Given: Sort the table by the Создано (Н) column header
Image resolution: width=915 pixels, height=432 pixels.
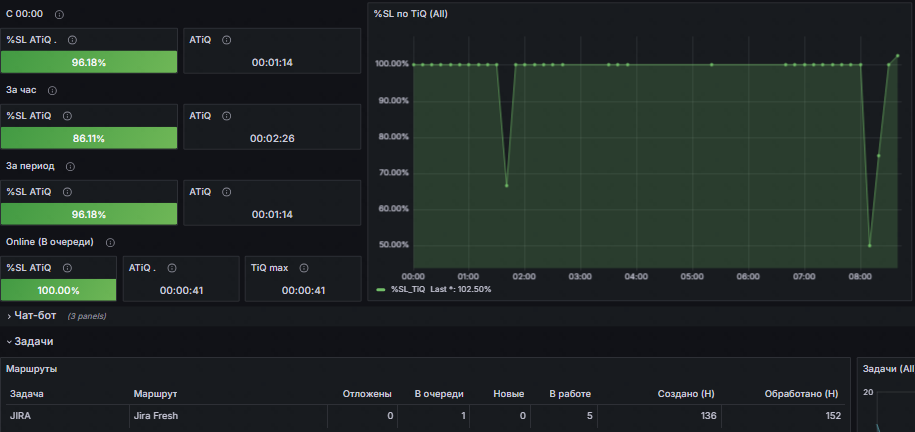Looking at the screenshot, I should pos(686,394).
